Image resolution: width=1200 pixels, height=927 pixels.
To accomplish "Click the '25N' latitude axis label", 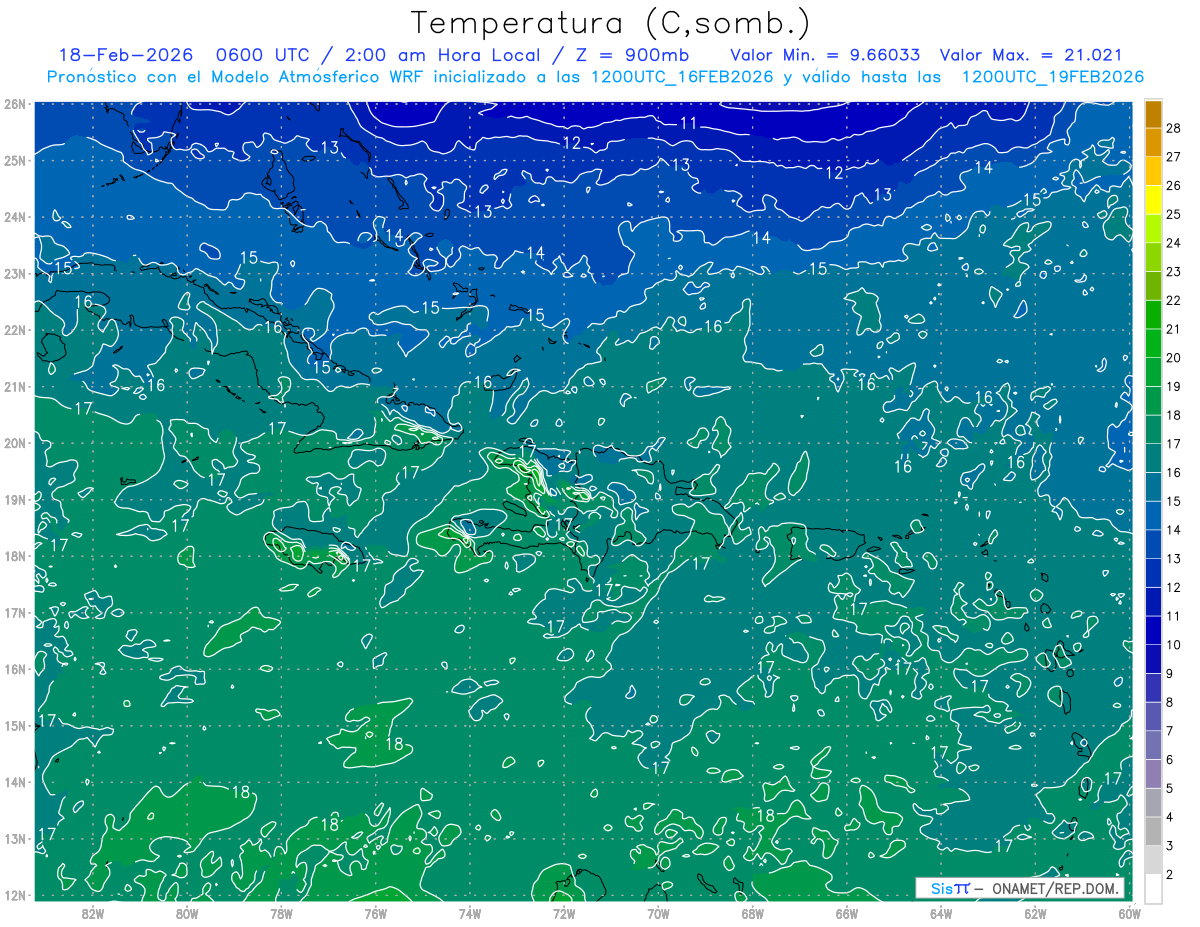I will coord(15,160).
